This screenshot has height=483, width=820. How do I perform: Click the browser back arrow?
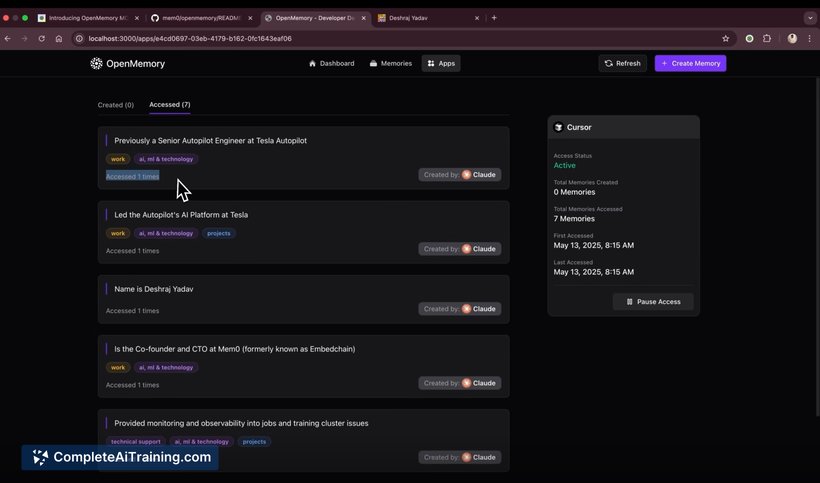pos(7,39)
